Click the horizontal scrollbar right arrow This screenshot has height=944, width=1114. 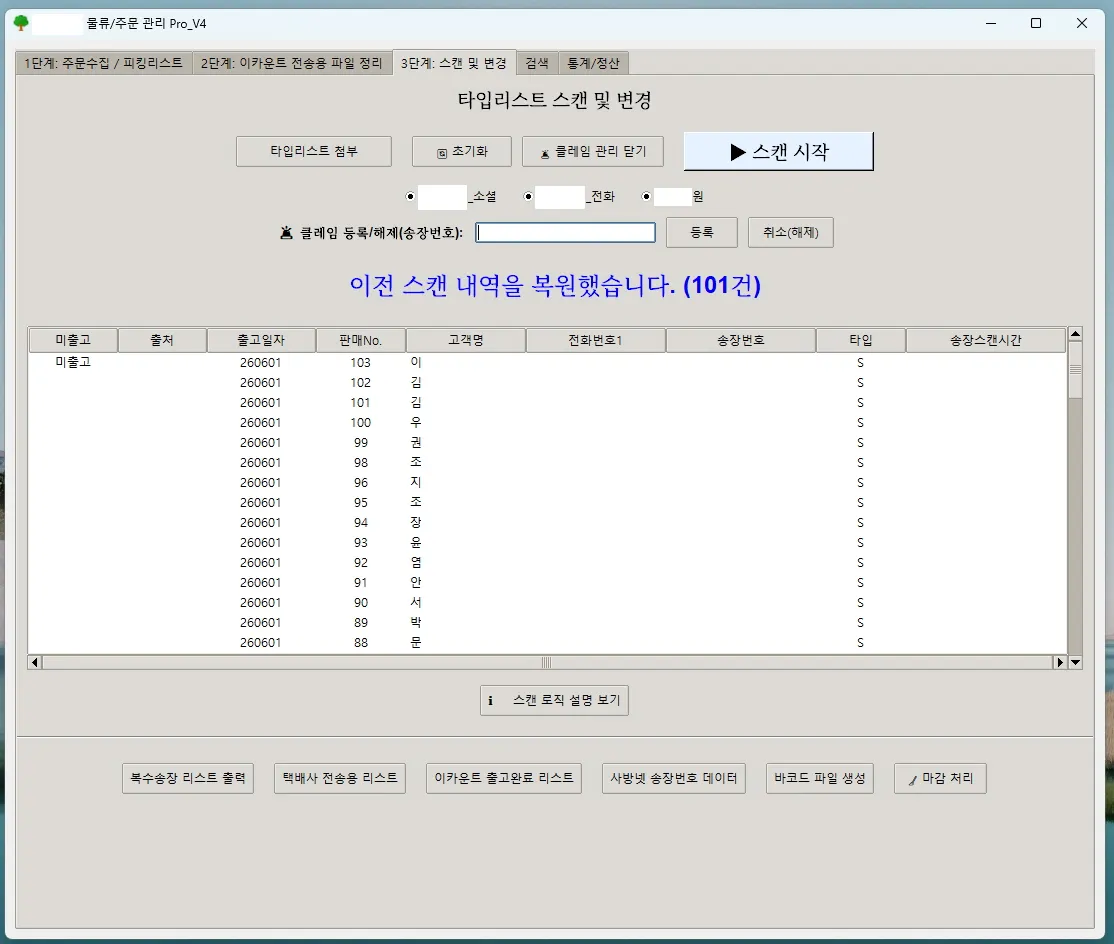pyautogui.click(x=1059, y=663)
